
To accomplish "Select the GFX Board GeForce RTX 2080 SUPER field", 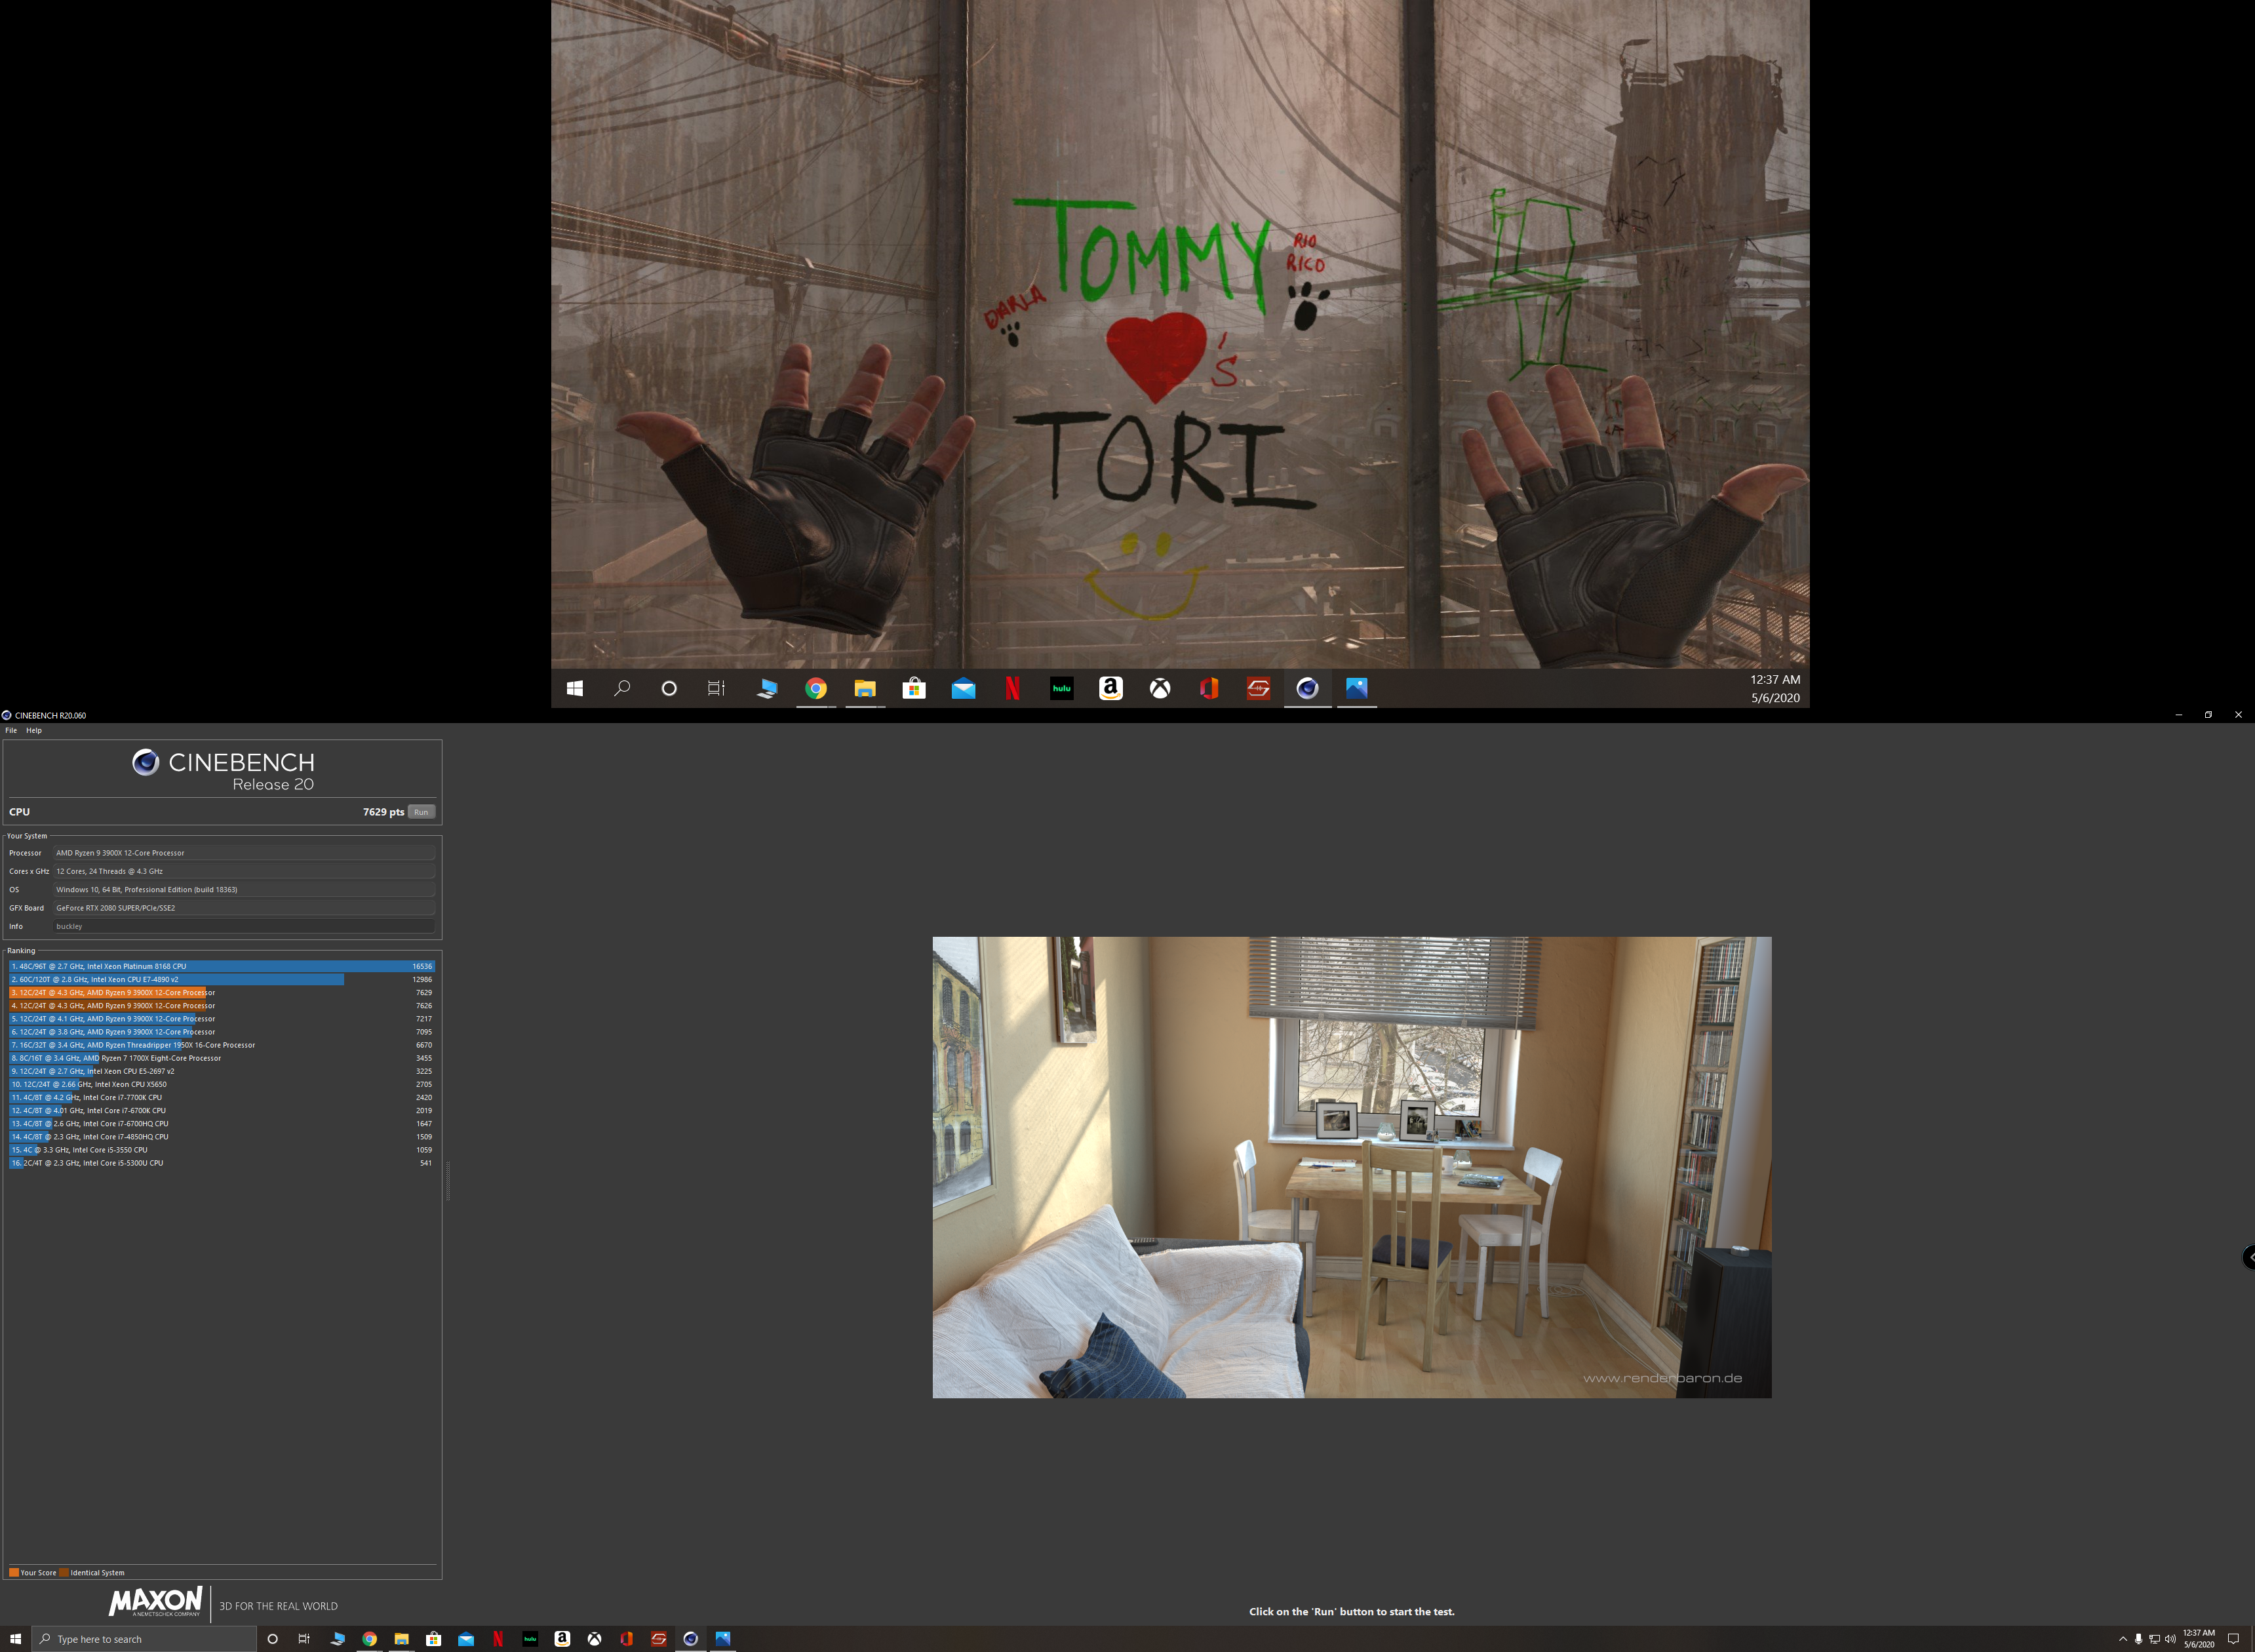I will pos(244,908).
